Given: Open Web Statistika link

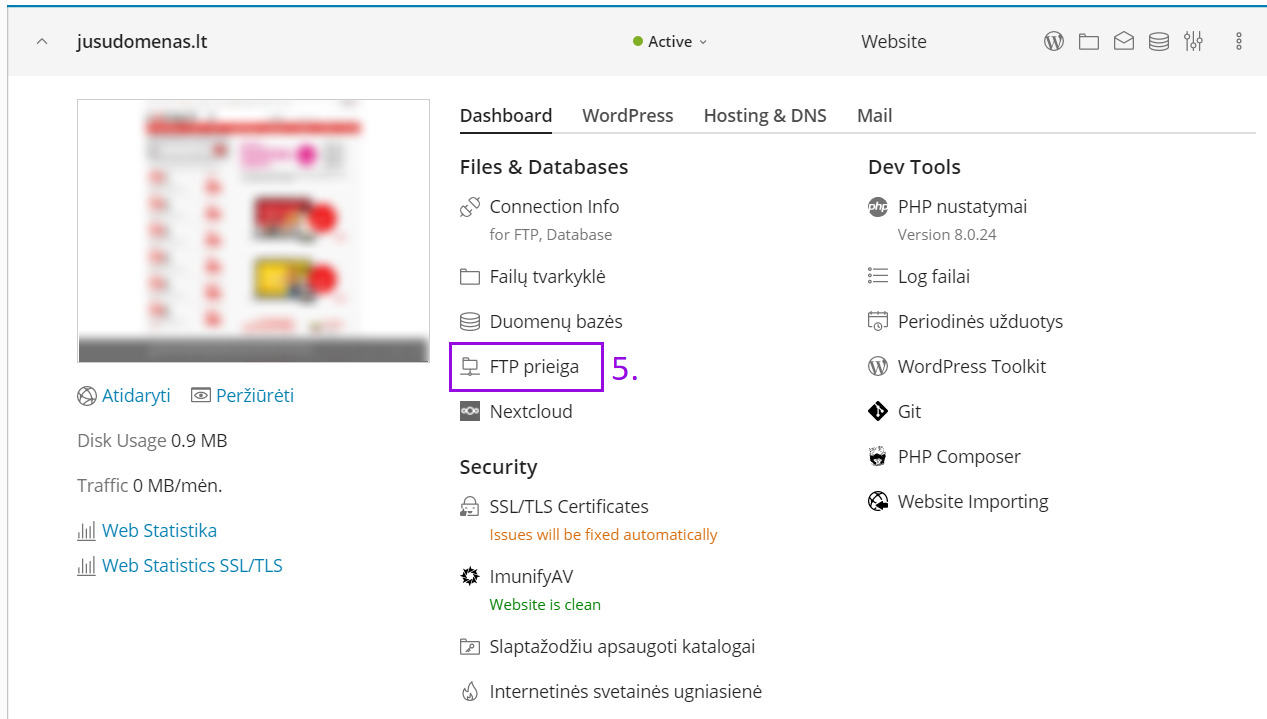Looking at the screenshot, I should 159,531.
